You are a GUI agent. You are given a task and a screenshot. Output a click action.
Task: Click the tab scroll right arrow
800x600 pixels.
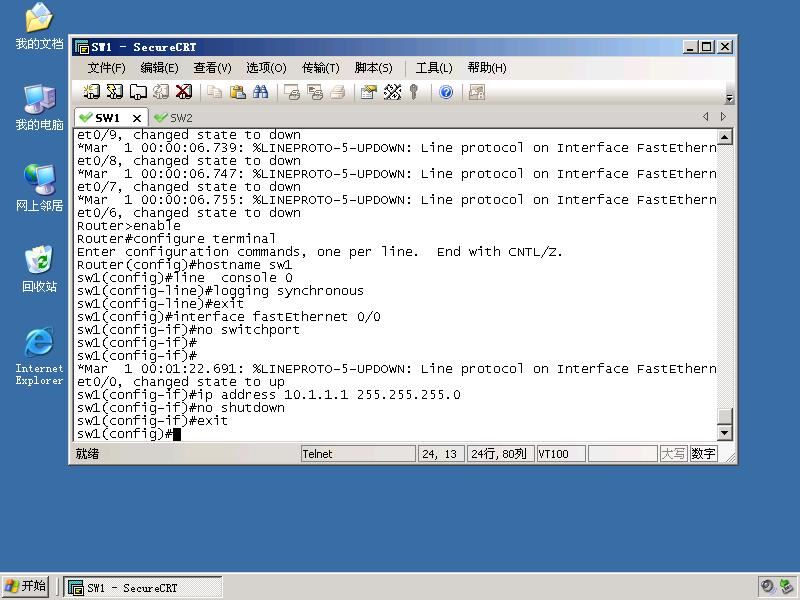tap(723, 117)
